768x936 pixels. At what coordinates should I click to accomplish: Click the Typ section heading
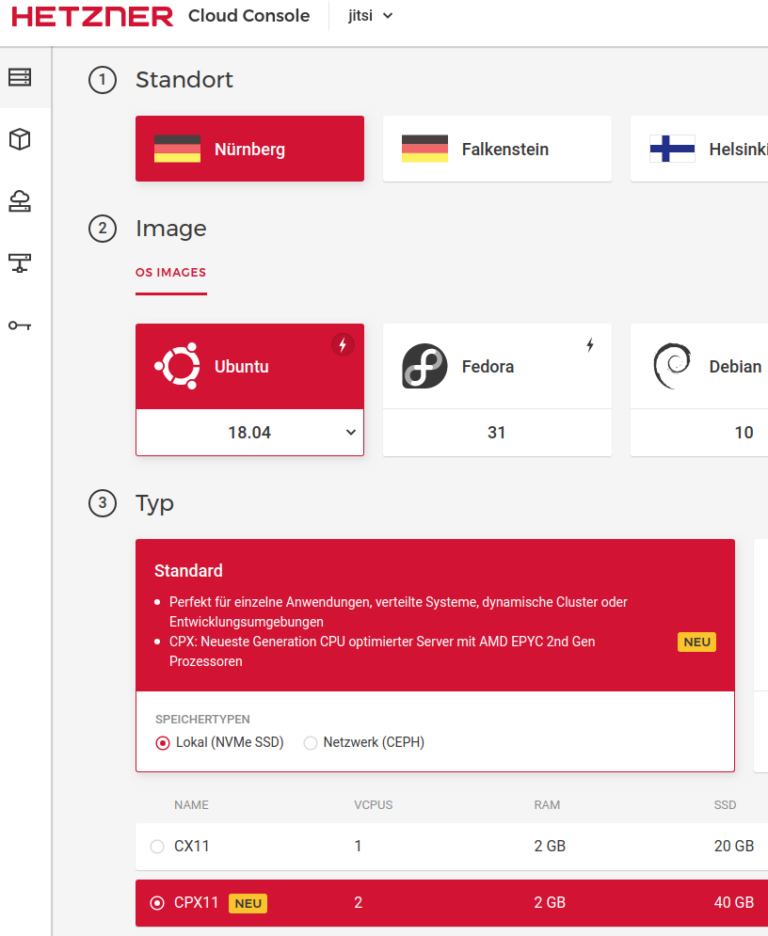click(155, 504)
